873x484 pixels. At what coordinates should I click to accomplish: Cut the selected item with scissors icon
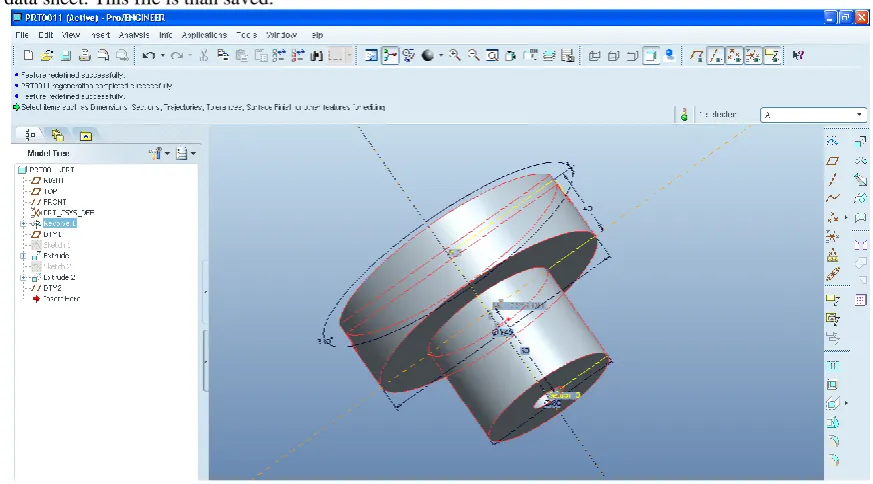pos(204,55)
